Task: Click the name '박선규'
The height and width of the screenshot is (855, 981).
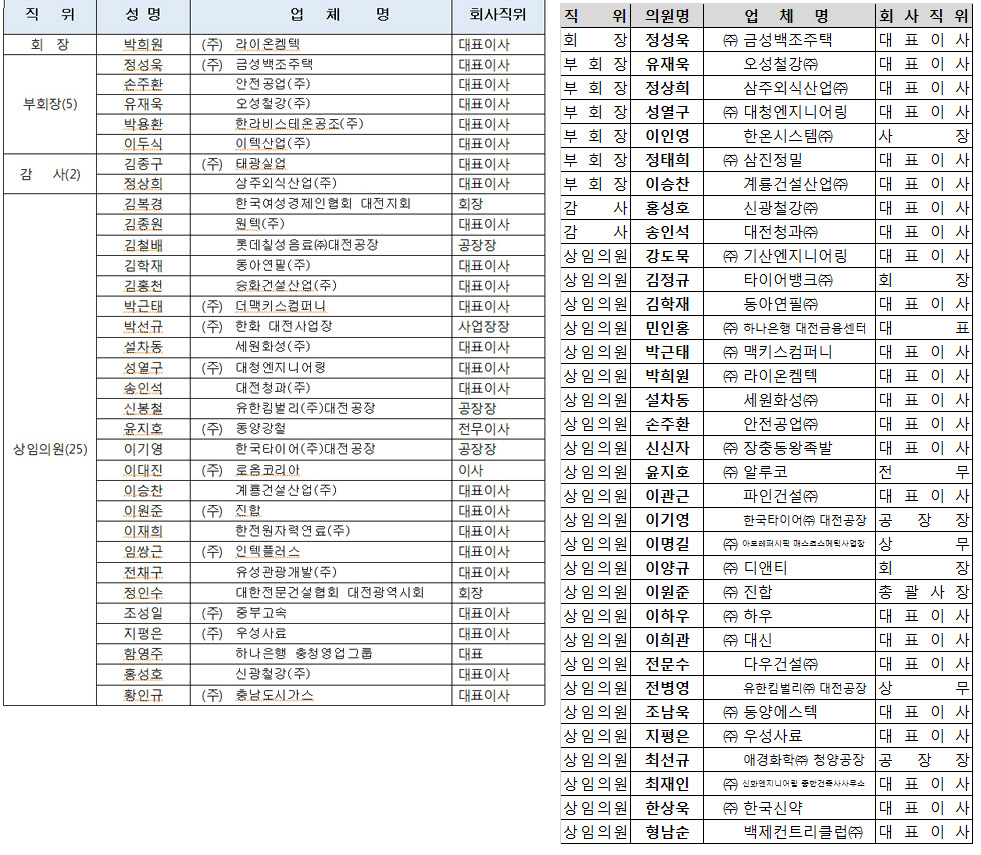Action: (x=143, y=326)
